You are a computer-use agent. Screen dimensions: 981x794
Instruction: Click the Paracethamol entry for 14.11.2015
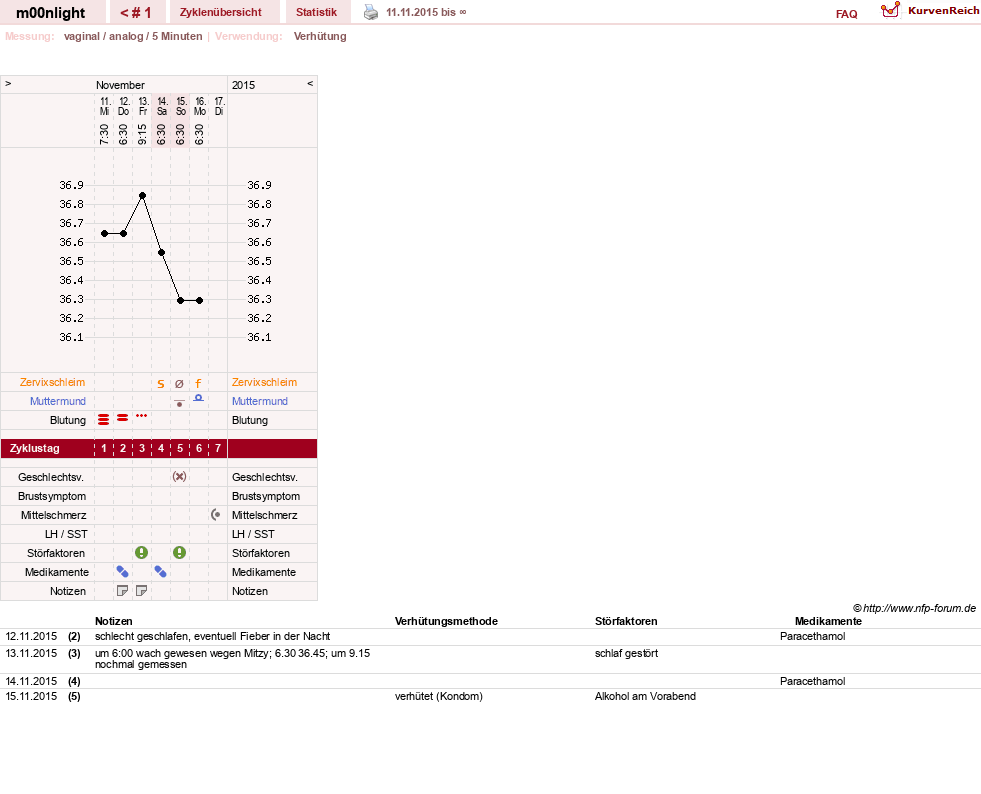click(812, 681)
